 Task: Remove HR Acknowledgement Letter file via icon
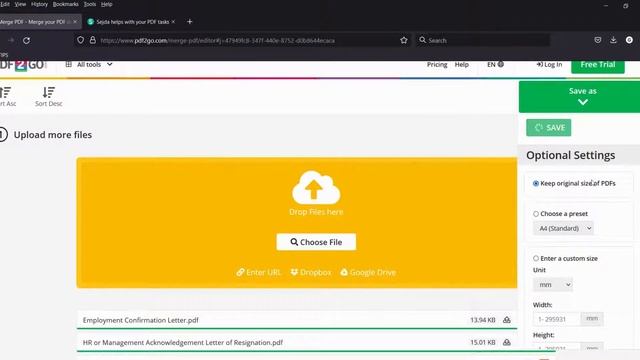507,342
